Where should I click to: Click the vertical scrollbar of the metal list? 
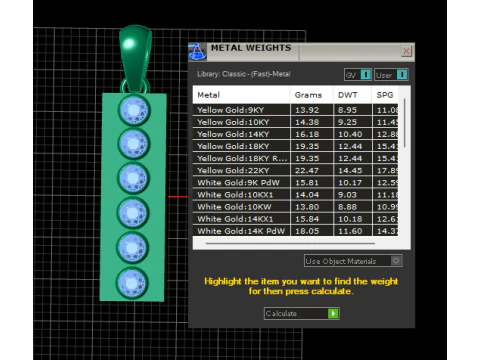click(x=405, y=123)
